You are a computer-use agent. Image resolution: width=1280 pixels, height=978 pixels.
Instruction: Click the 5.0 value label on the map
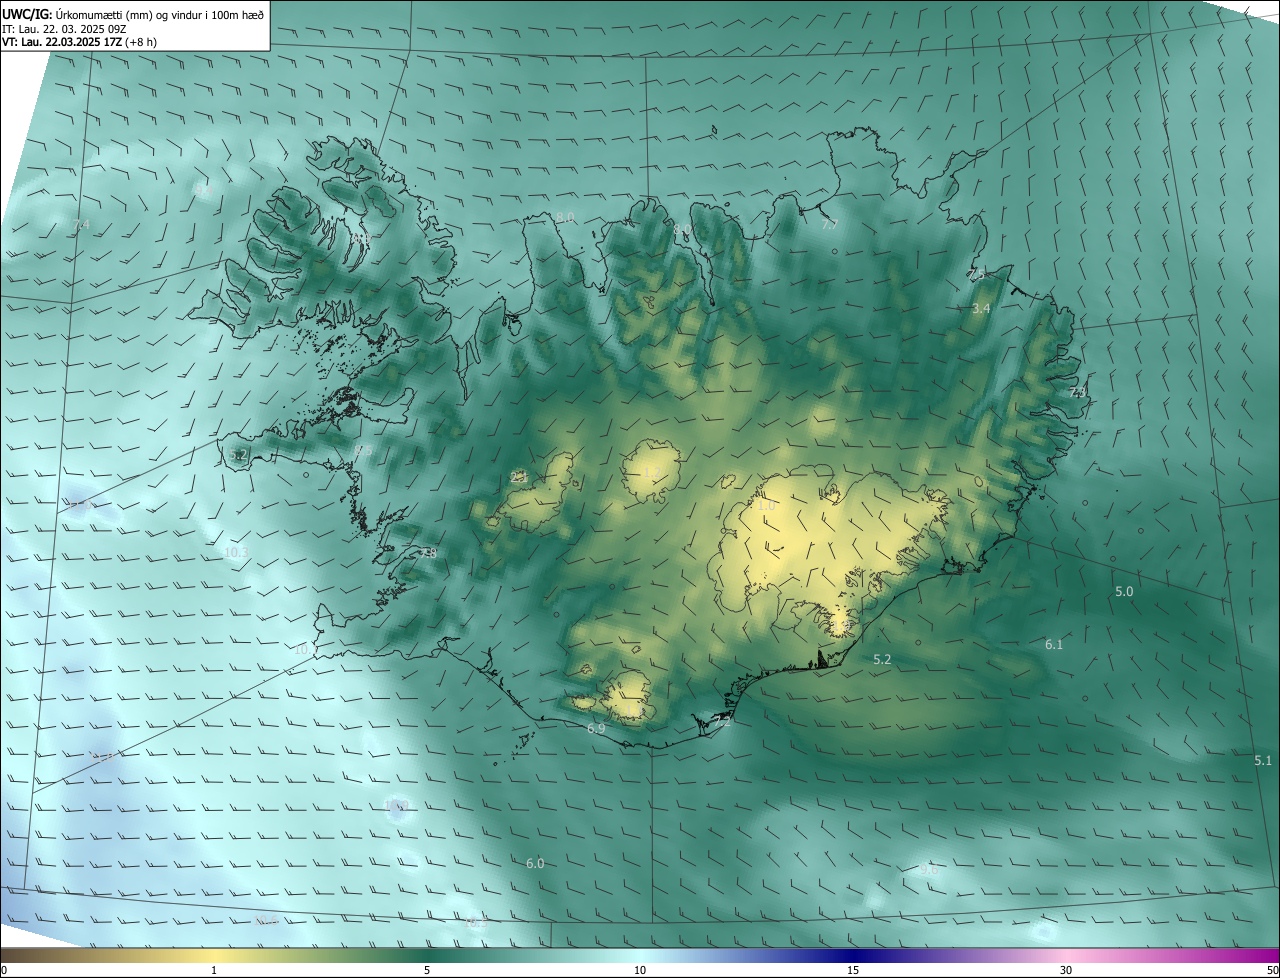[x=1124, y=592]
